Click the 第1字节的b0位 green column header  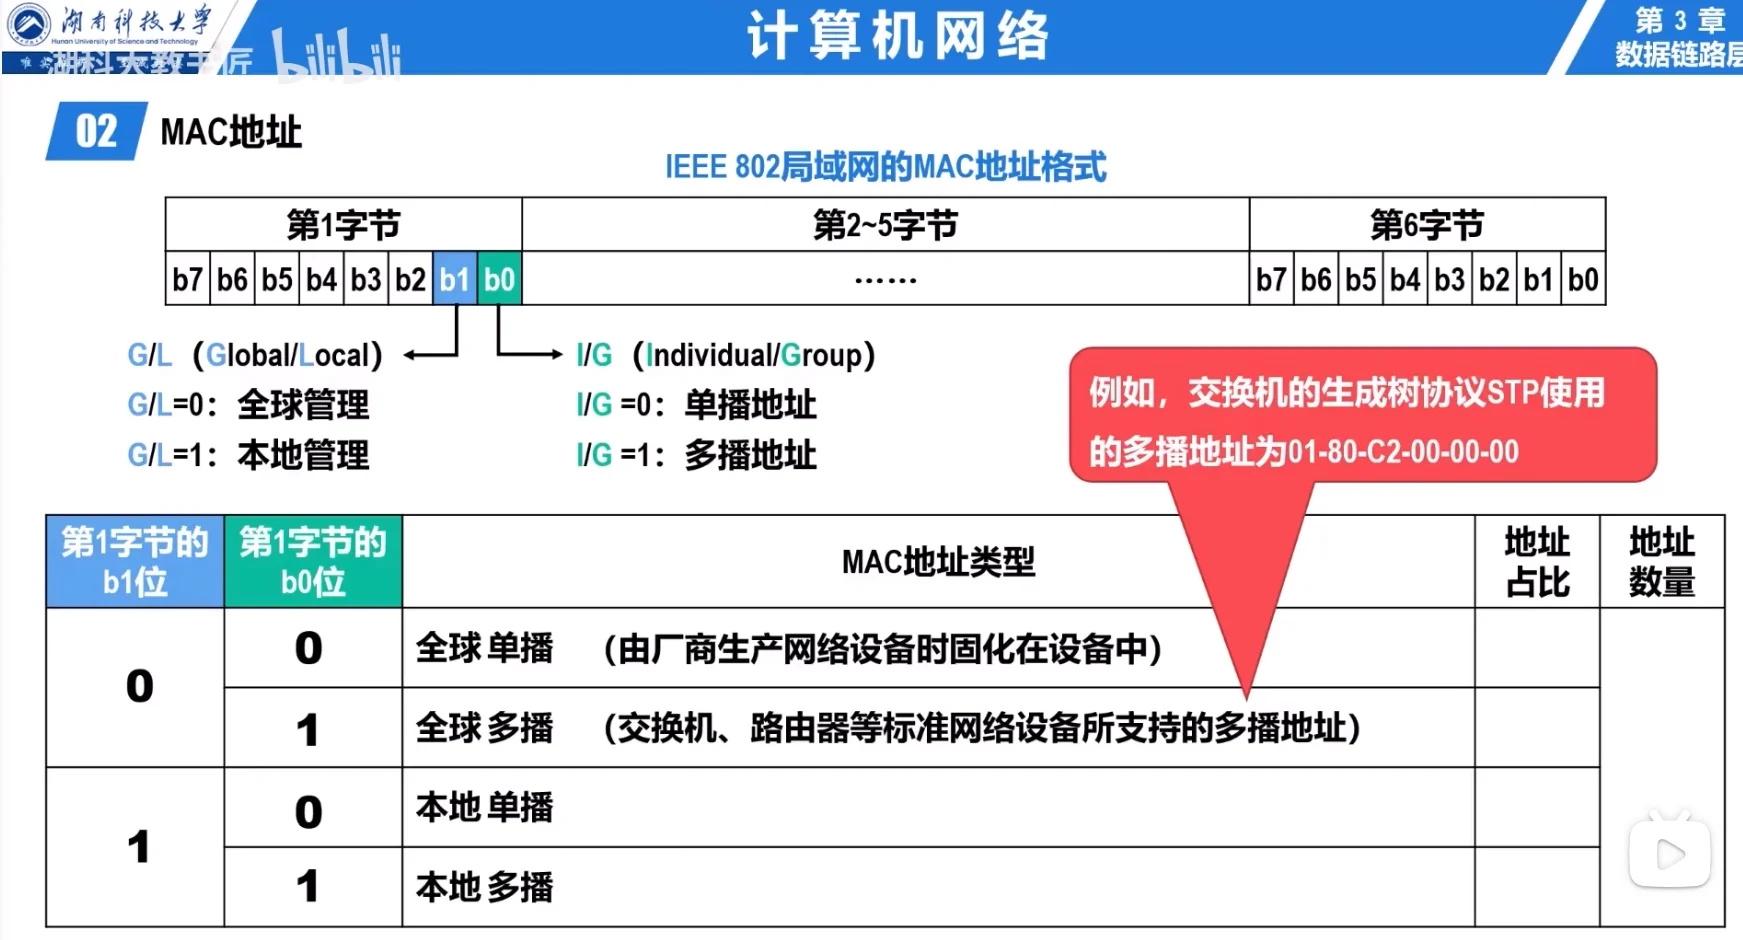tap(313, 562)
